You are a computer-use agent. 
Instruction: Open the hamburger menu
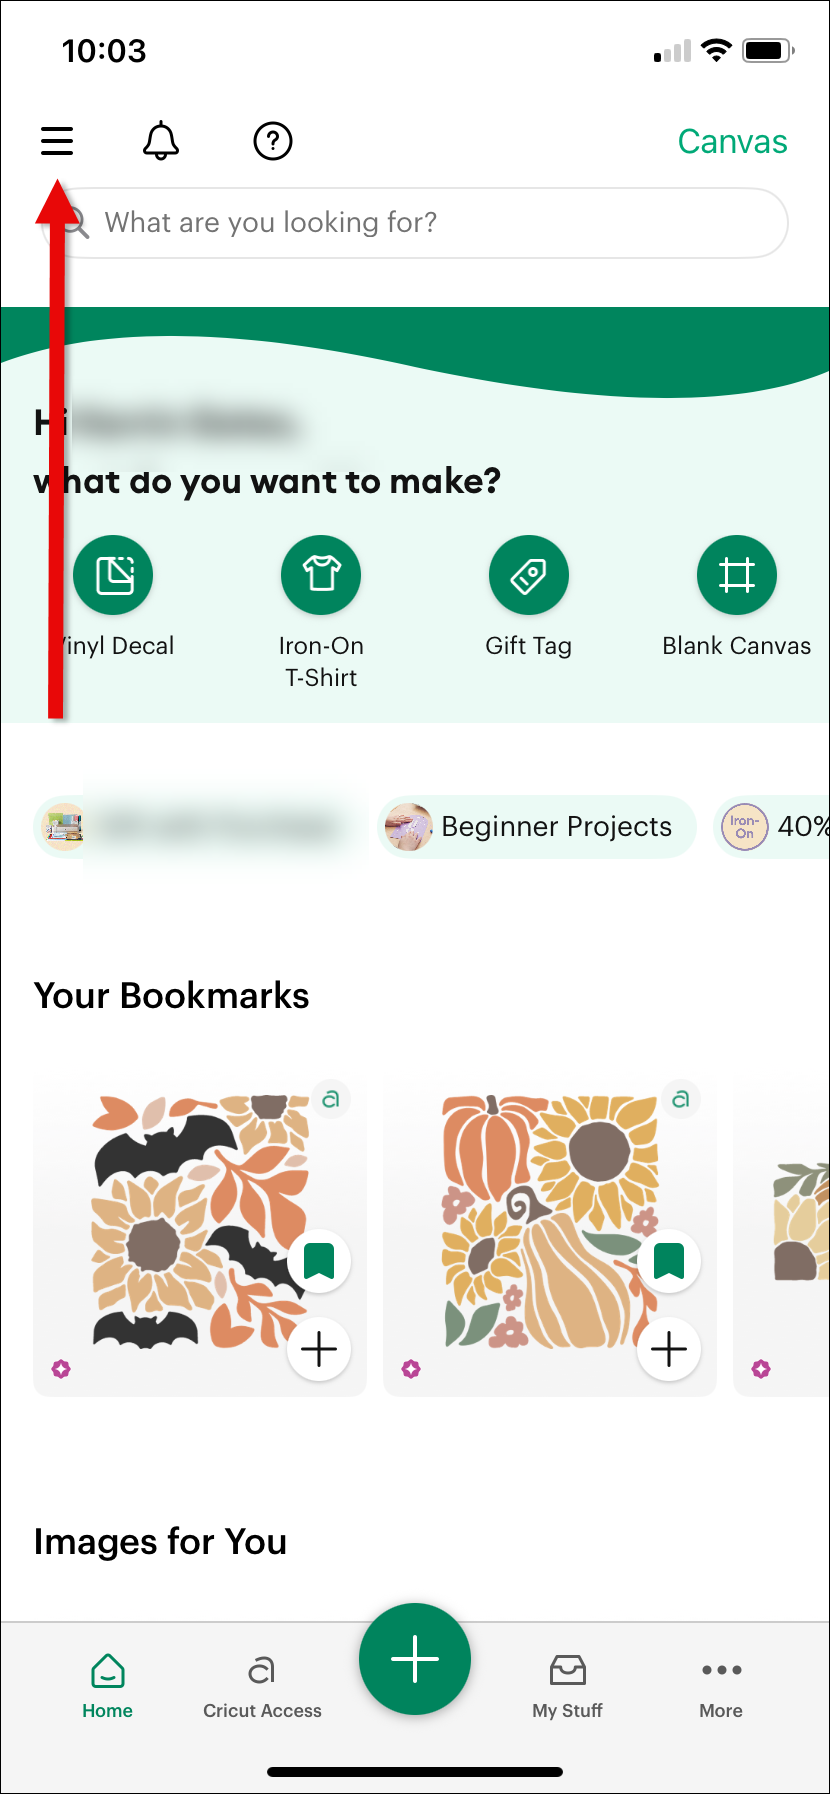pyautogui.click(x=56, y=140)
